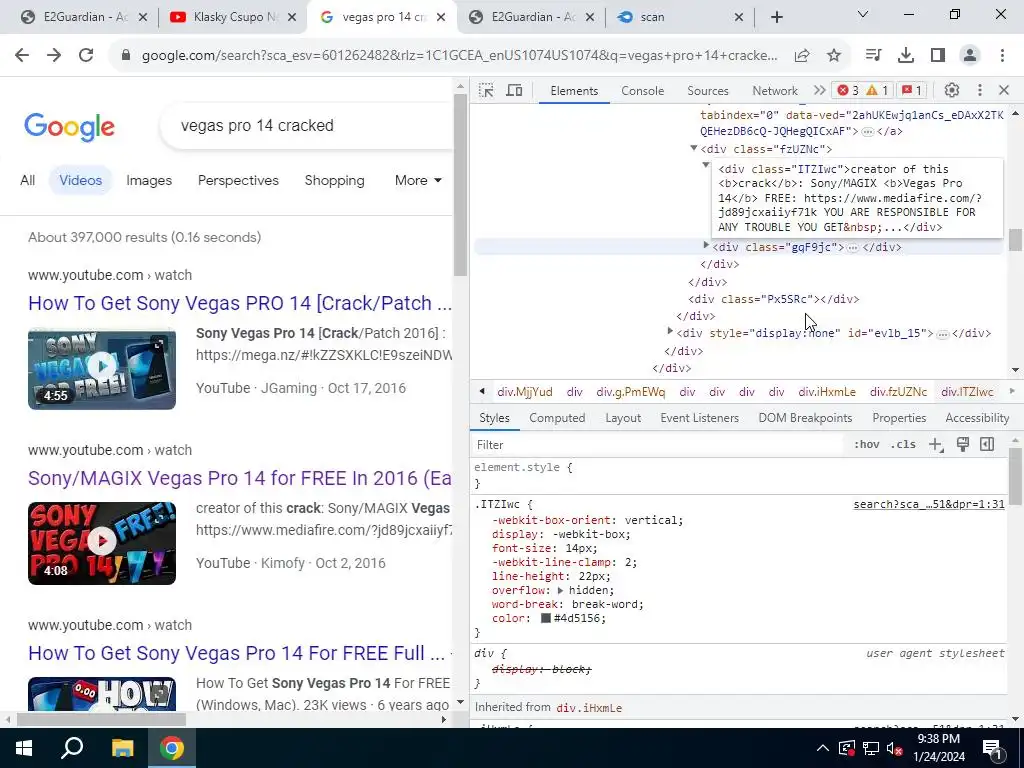Select div.g.PmEWq in breadcrumb trail
Screen dimensions: 1024x768
(x=630, y=392)
